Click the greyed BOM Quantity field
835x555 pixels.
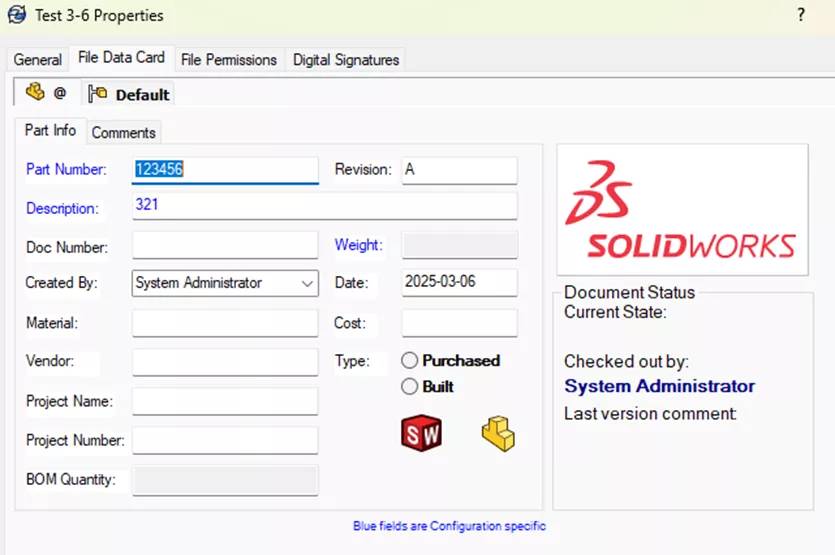click(225, 480)
